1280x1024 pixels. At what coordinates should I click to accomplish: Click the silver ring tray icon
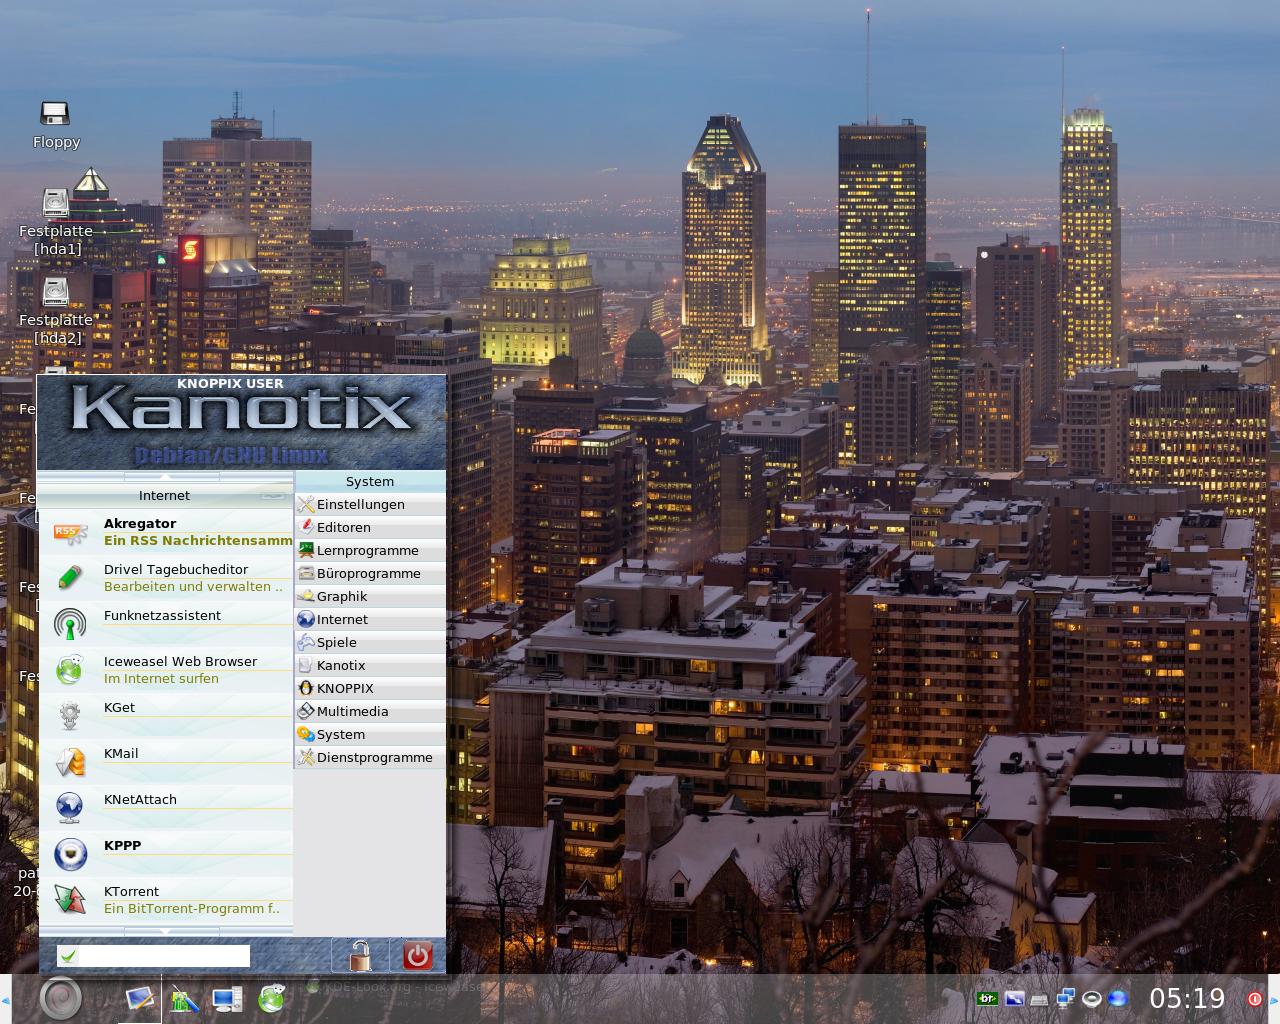point(1092,998)
